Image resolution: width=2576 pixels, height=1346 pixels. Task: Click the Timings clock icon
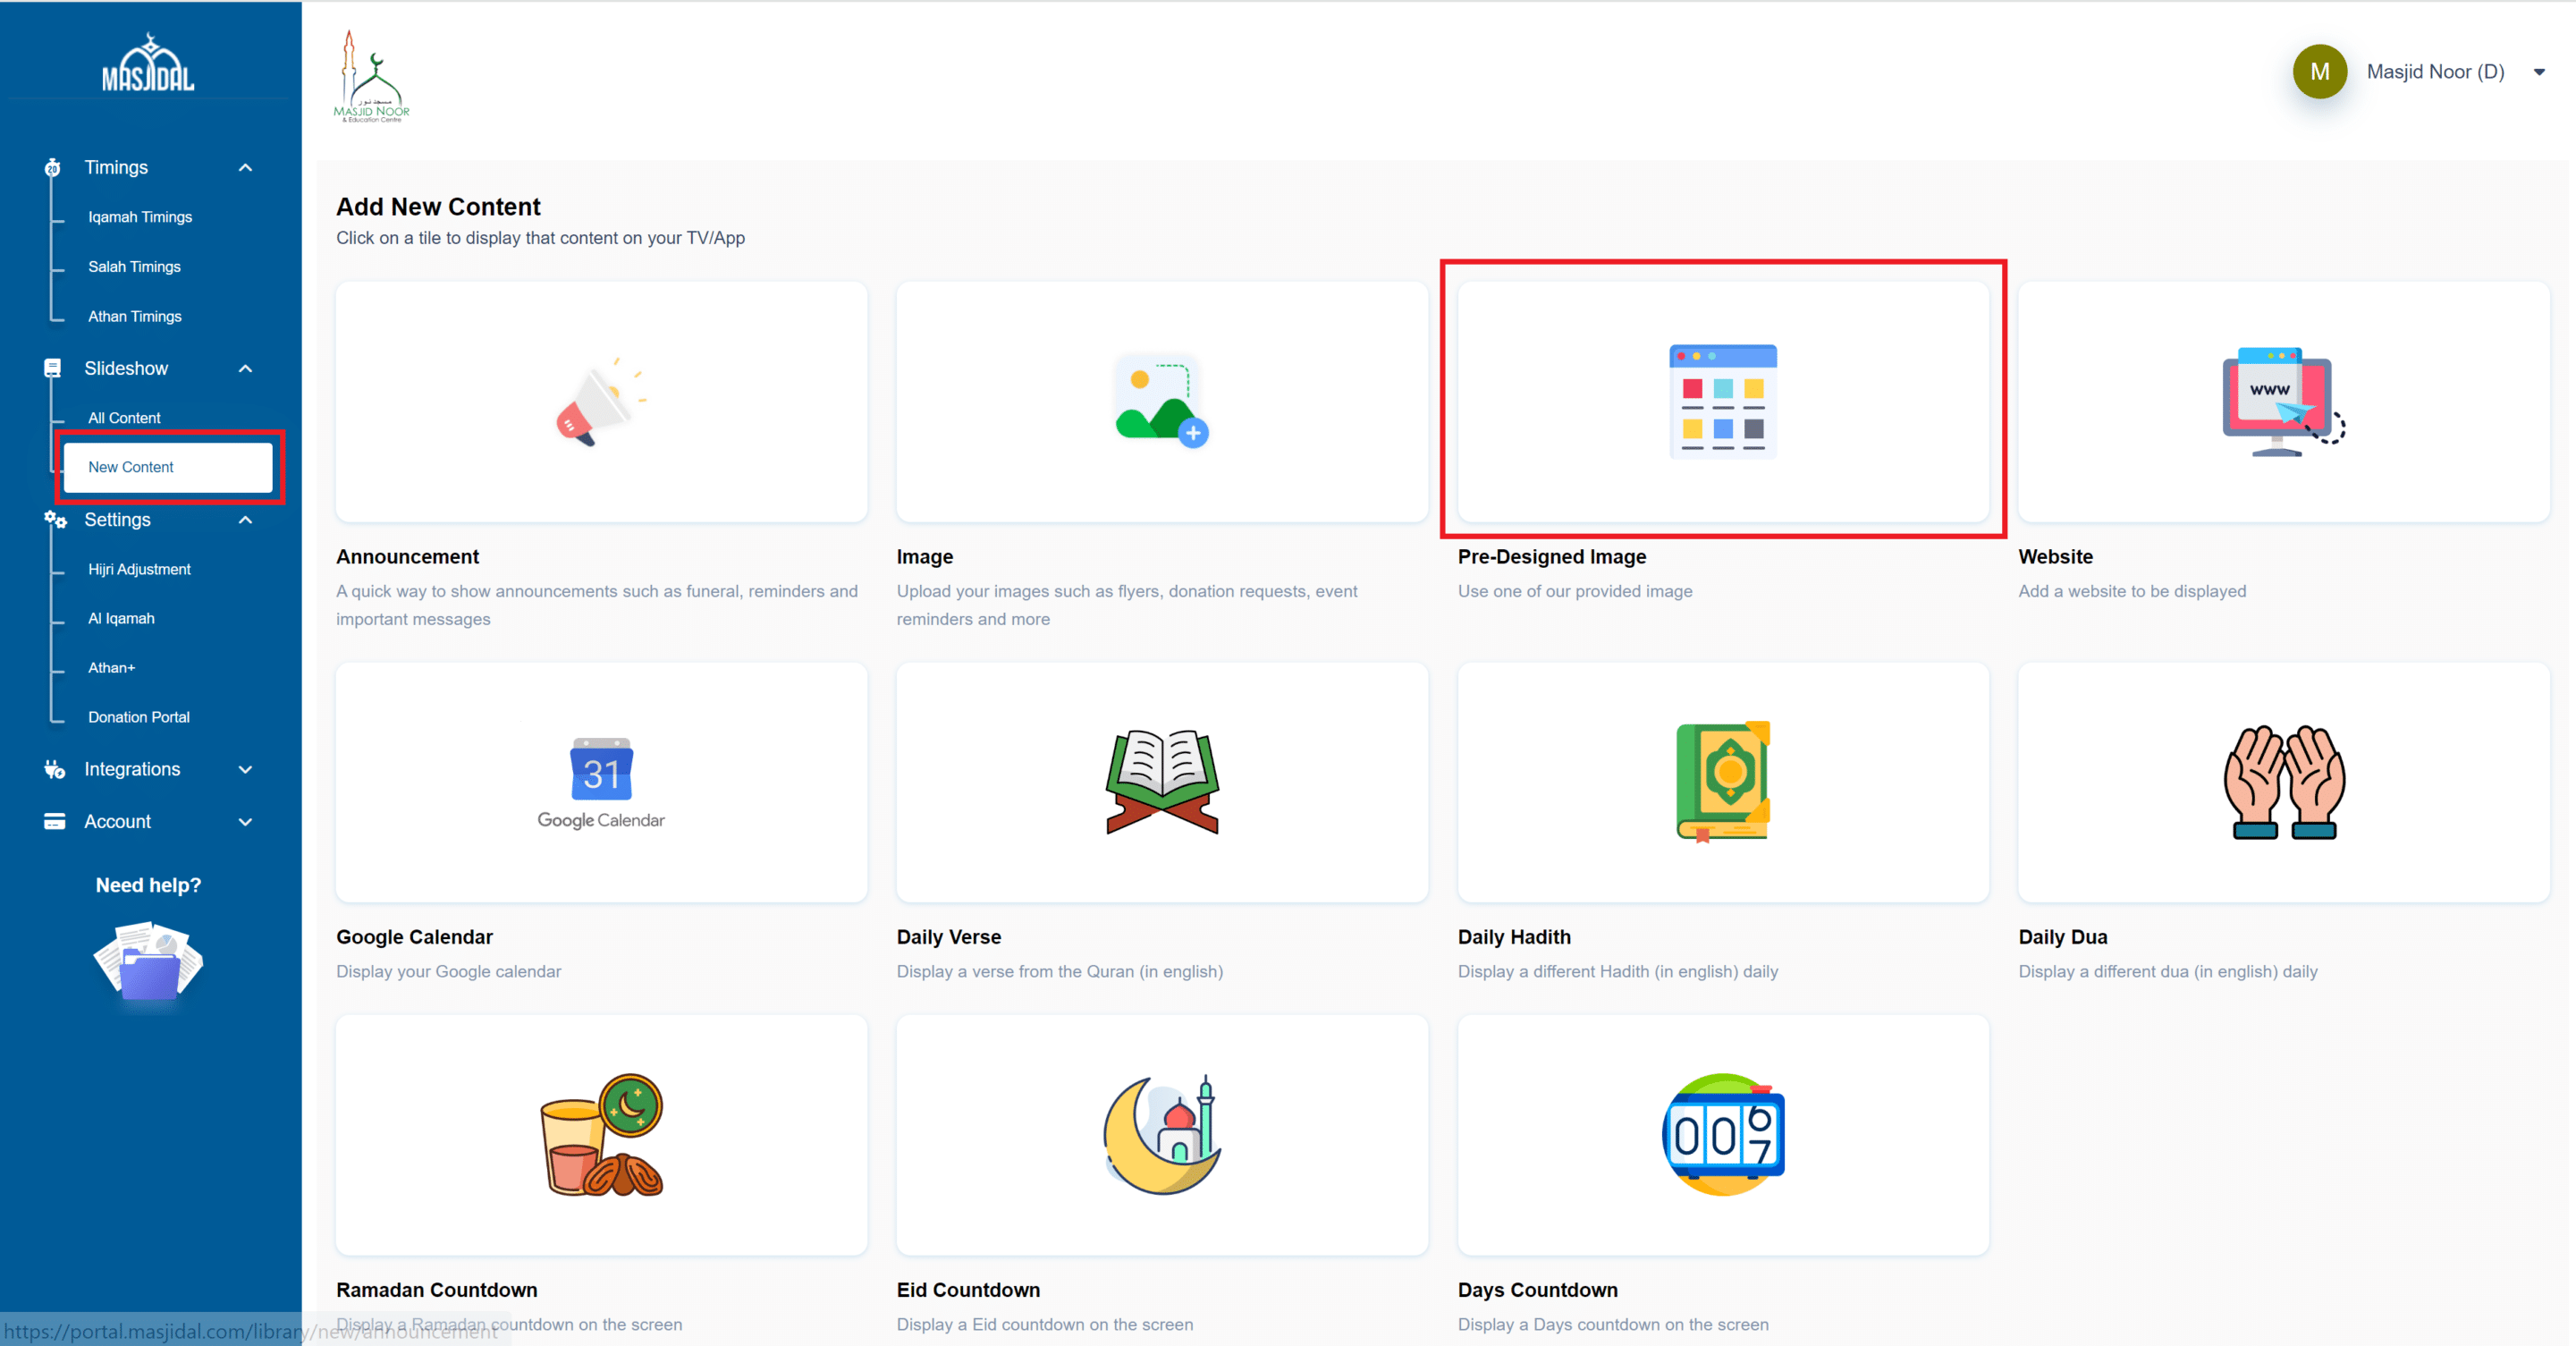tap(53, 167)
